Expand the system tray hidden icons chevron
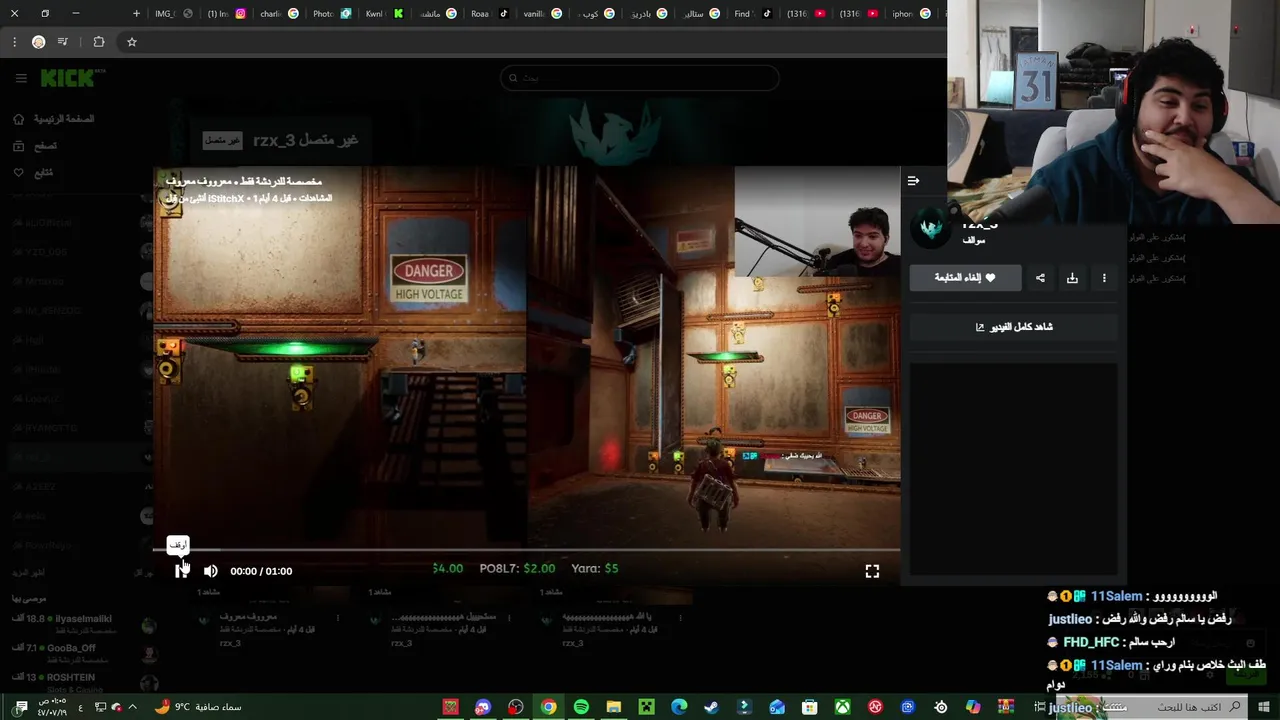 (x=132, y=707)
